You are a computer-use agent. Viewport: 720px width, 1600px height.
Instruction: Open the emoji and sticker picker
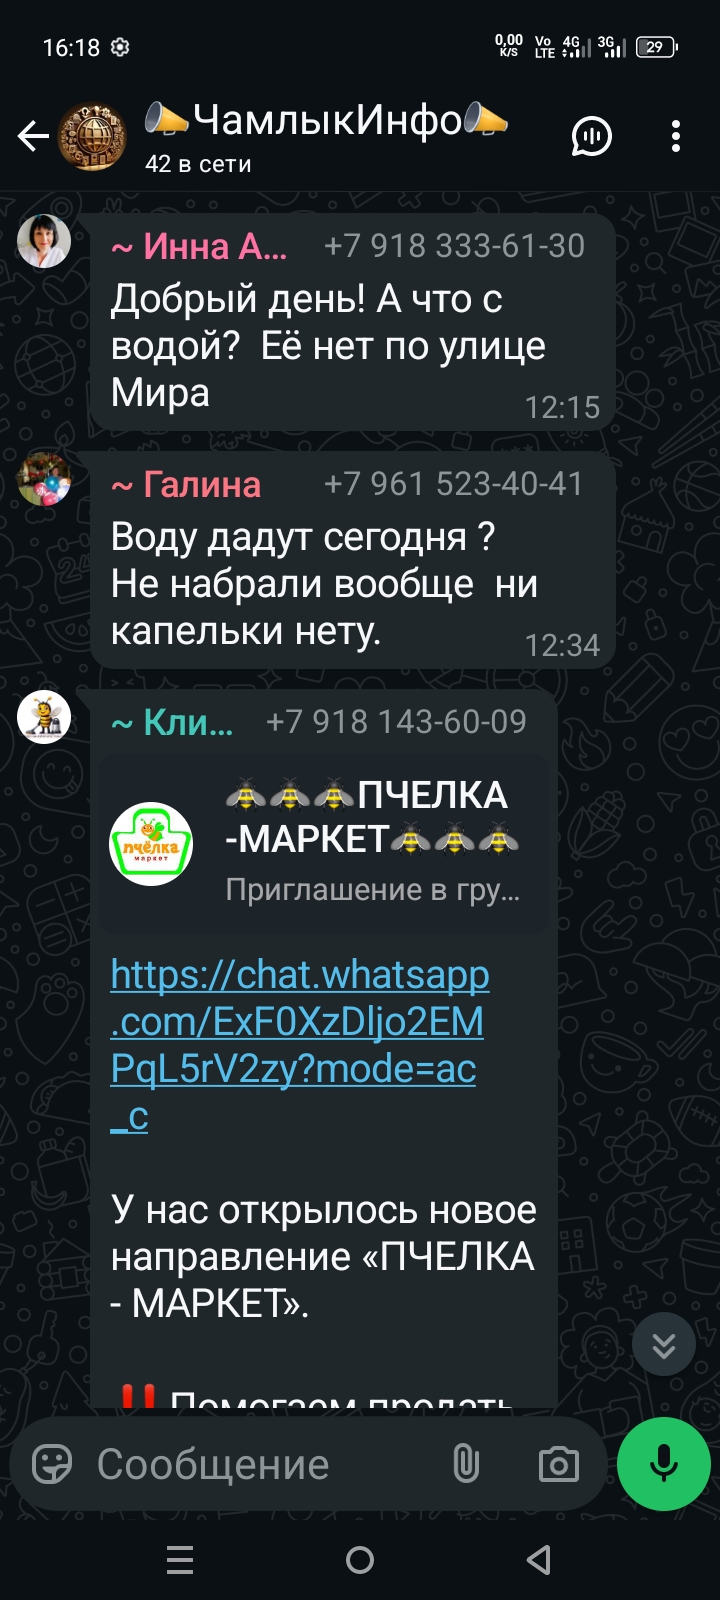click(x=52, y=1465)
